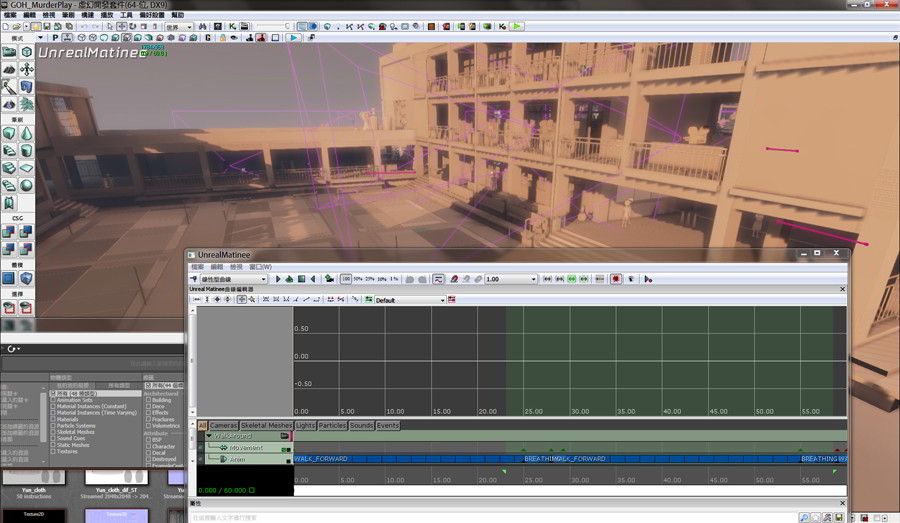Enable the Particle Systems filter checkbox
This screenshot has width=900, height=523.
click(x=53, y=426)
